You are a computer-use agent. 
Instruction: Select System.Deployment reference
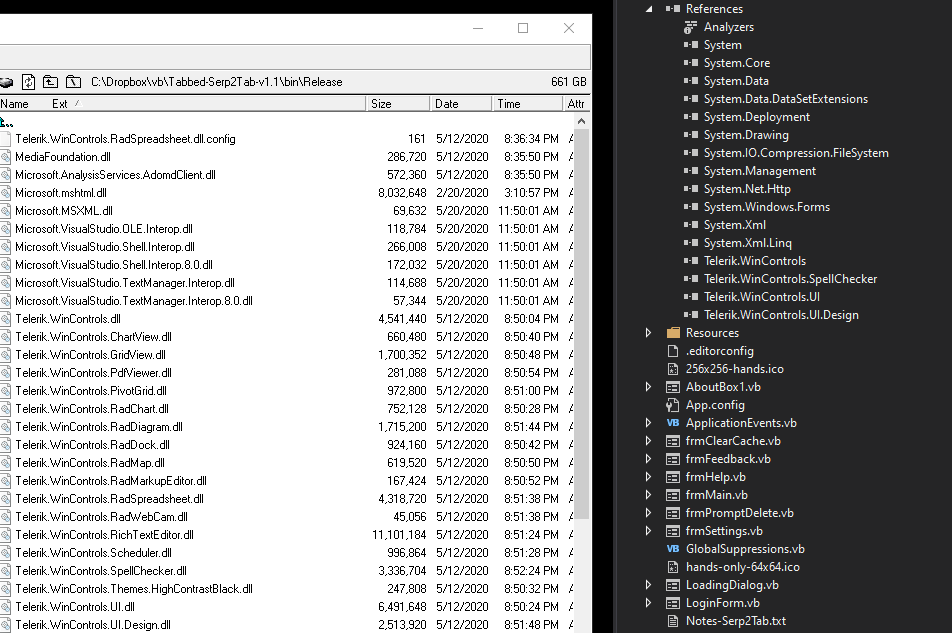(756, 117)
